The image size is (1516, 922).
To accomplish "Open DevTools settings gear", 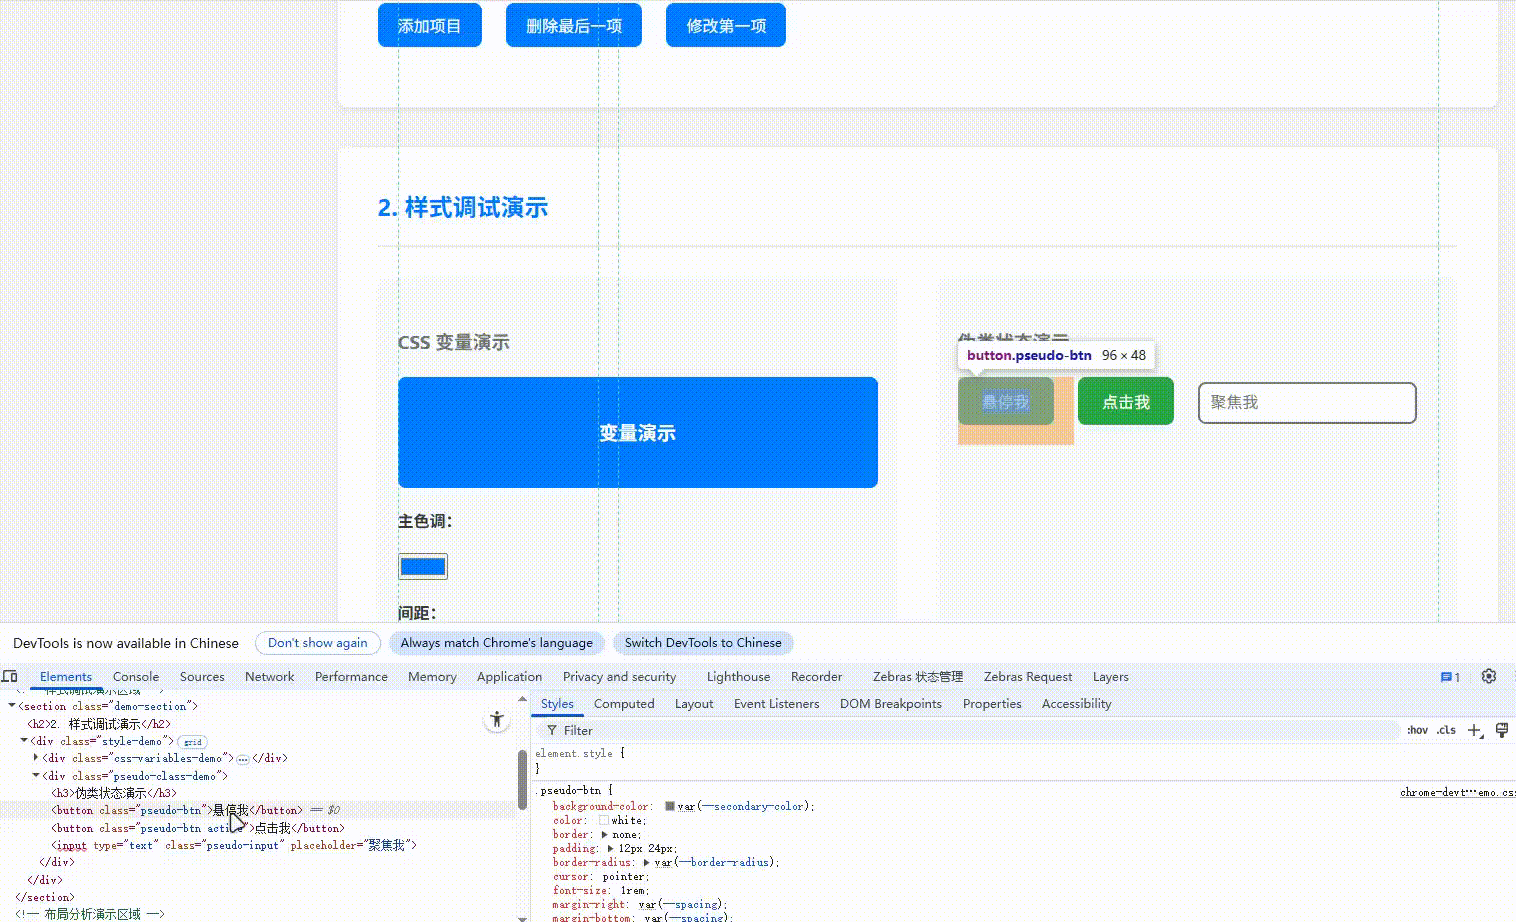I will tap(1489, 677).
